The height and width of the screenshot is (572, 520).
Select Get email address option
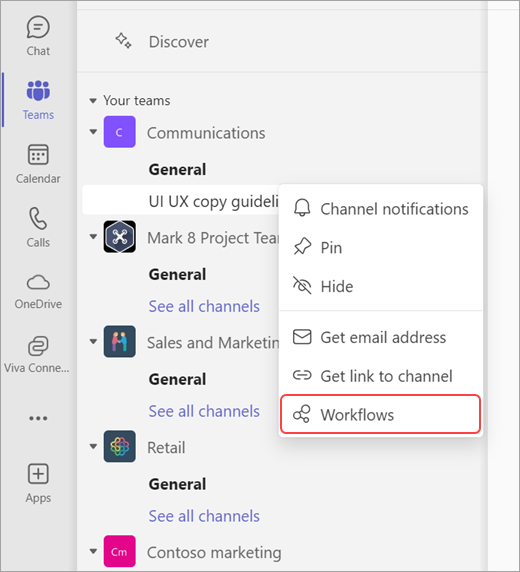(381, 337)
